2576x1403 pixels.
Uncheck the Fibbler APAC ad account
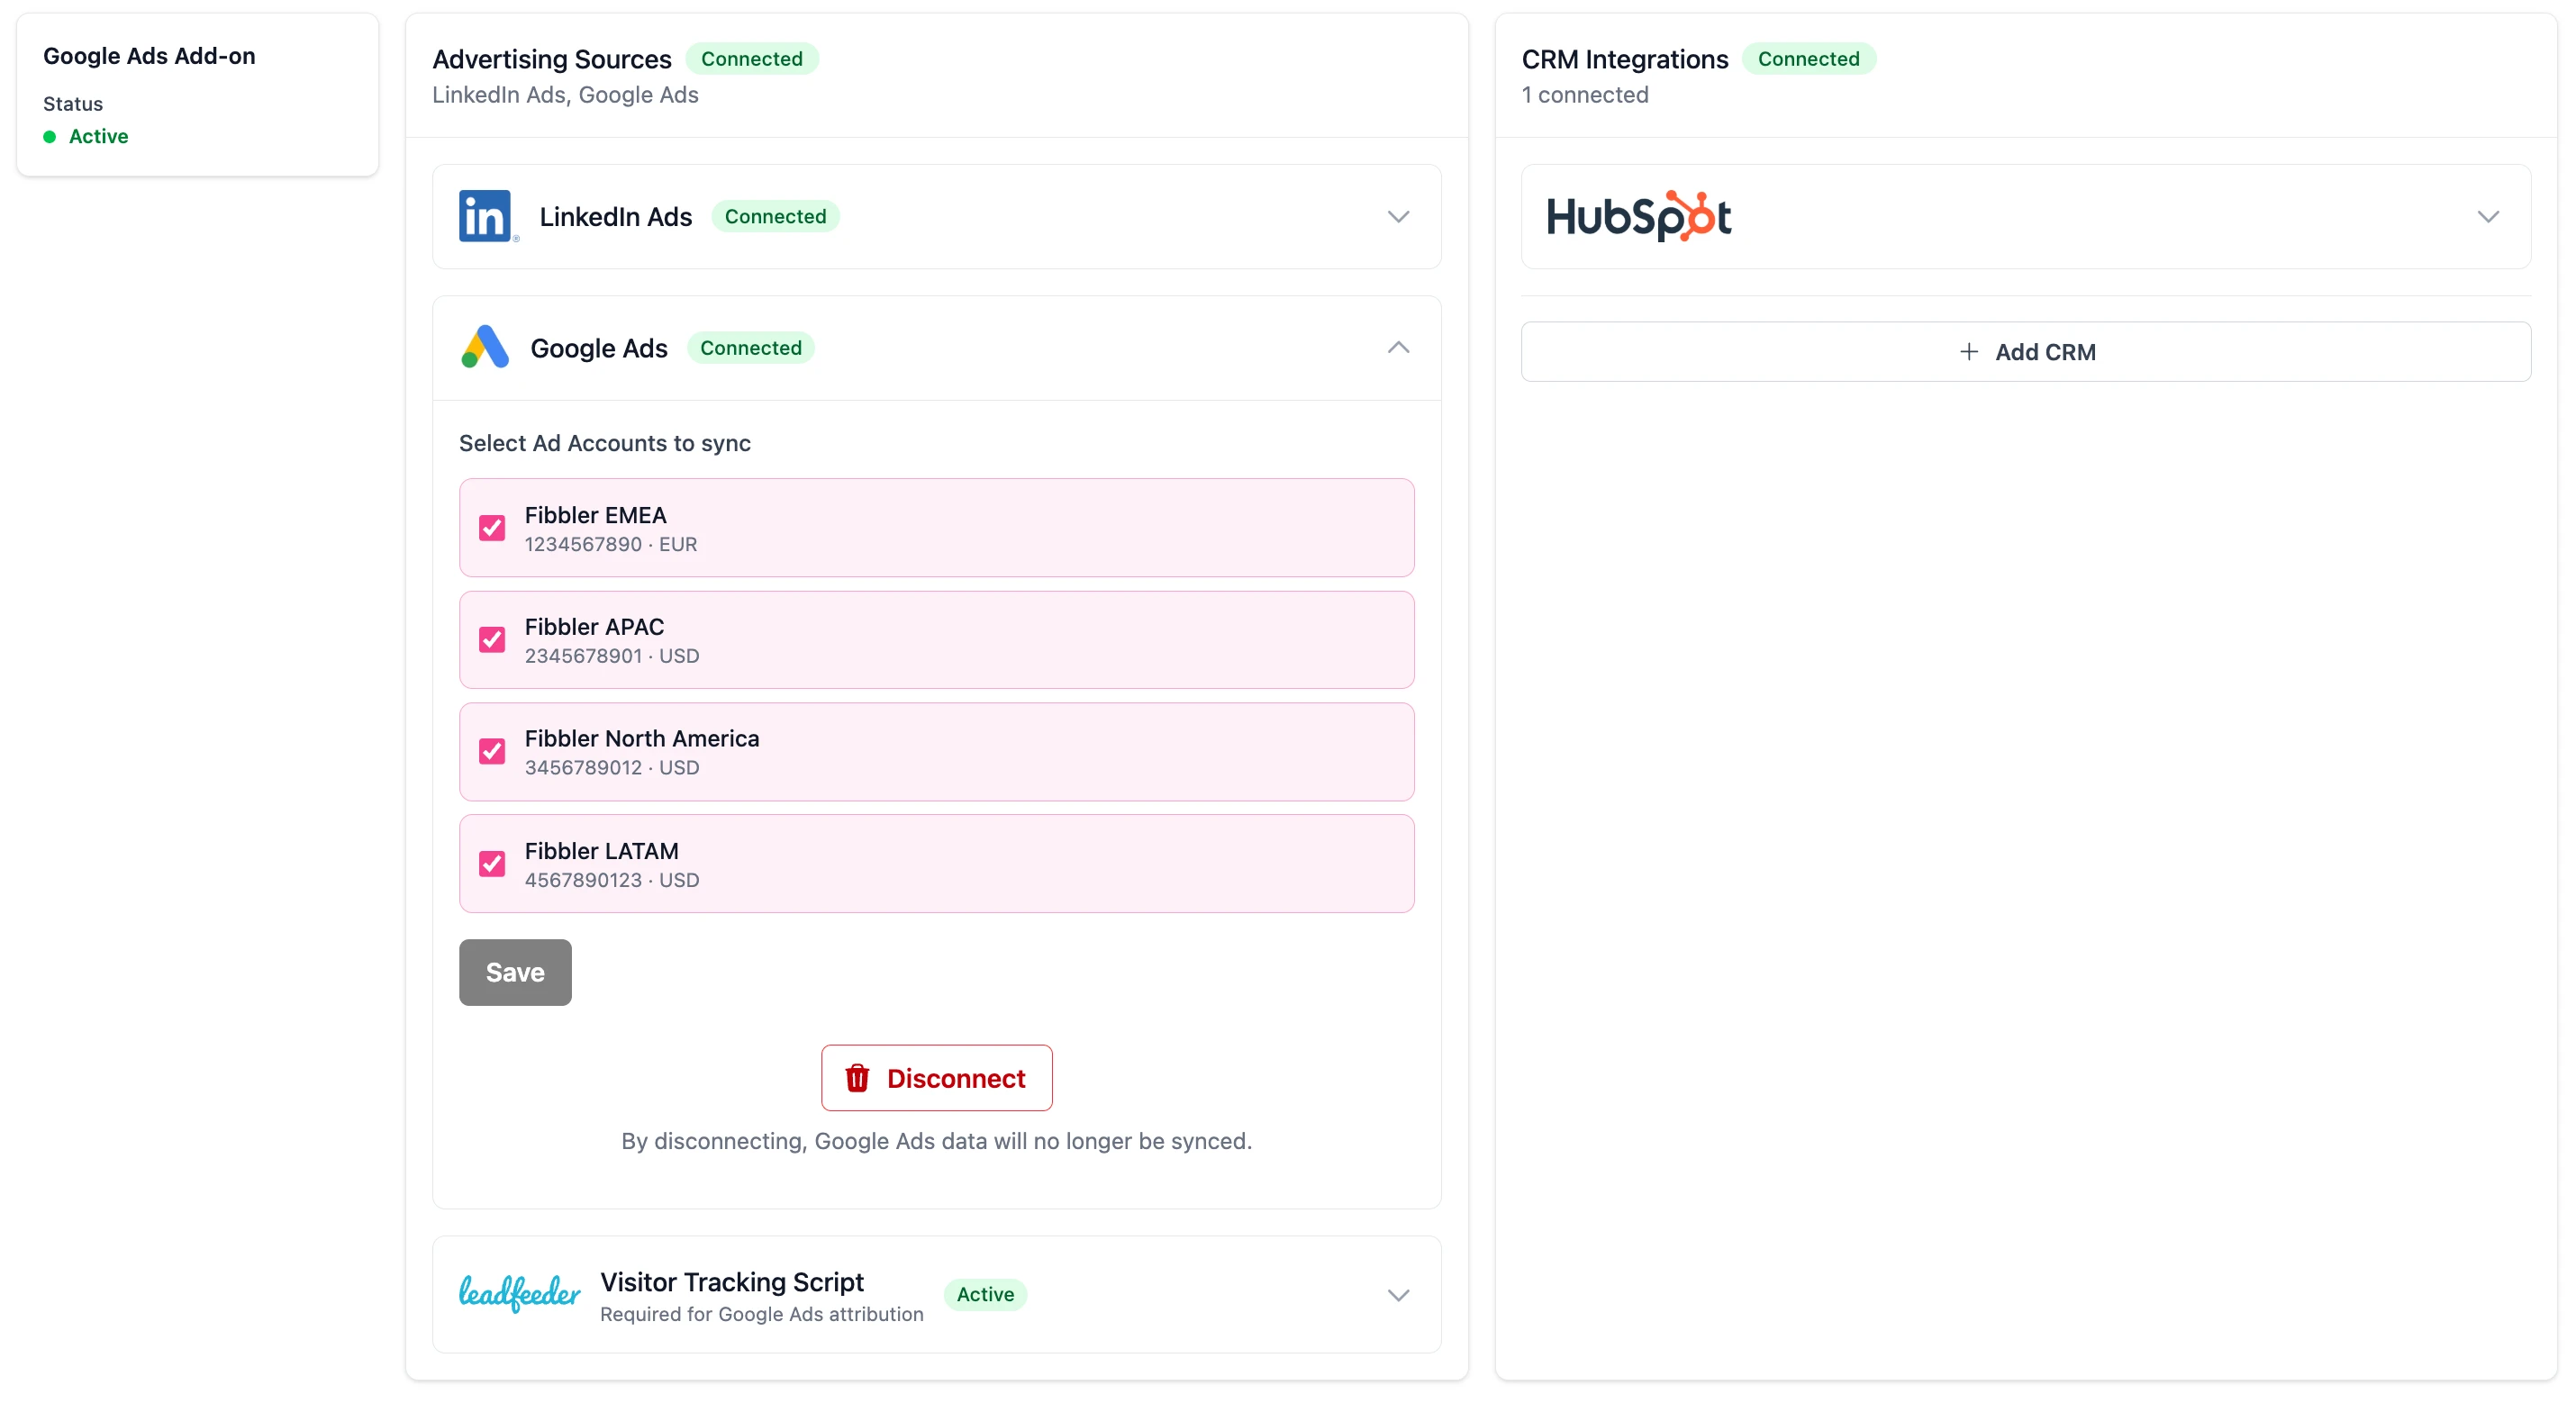coord(492,640)
